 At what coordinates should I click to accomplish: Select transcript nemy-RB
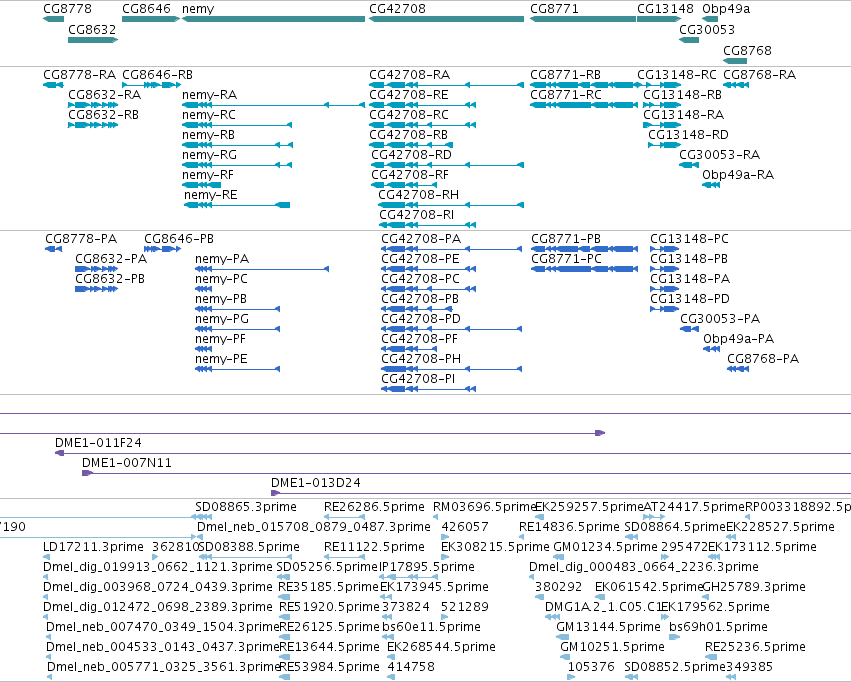point(237,145)
